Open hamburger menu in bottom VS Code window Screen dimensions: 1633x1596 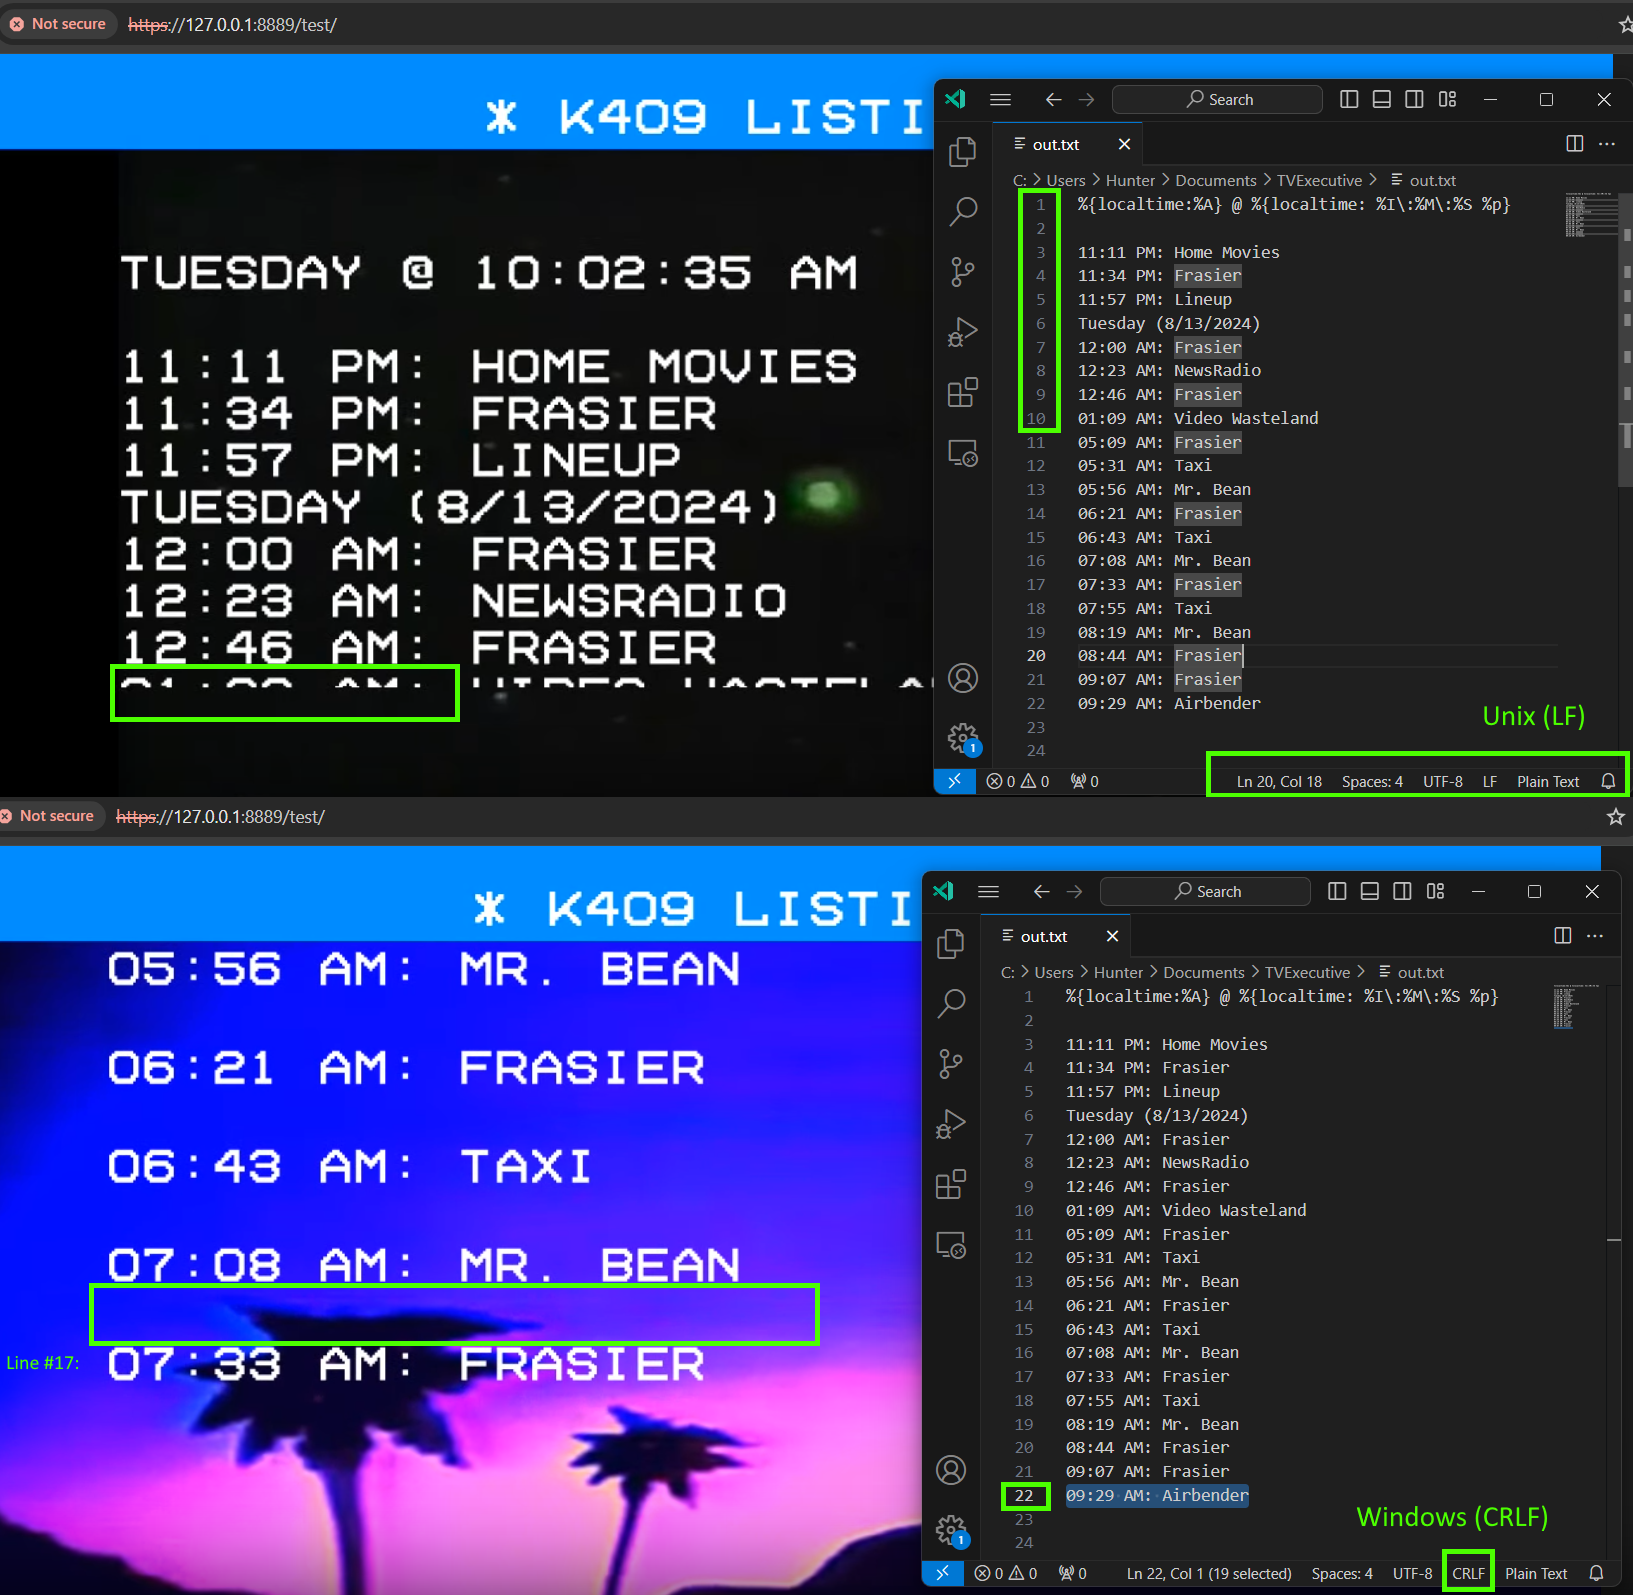pyautogui.click(x=988, y=891)
